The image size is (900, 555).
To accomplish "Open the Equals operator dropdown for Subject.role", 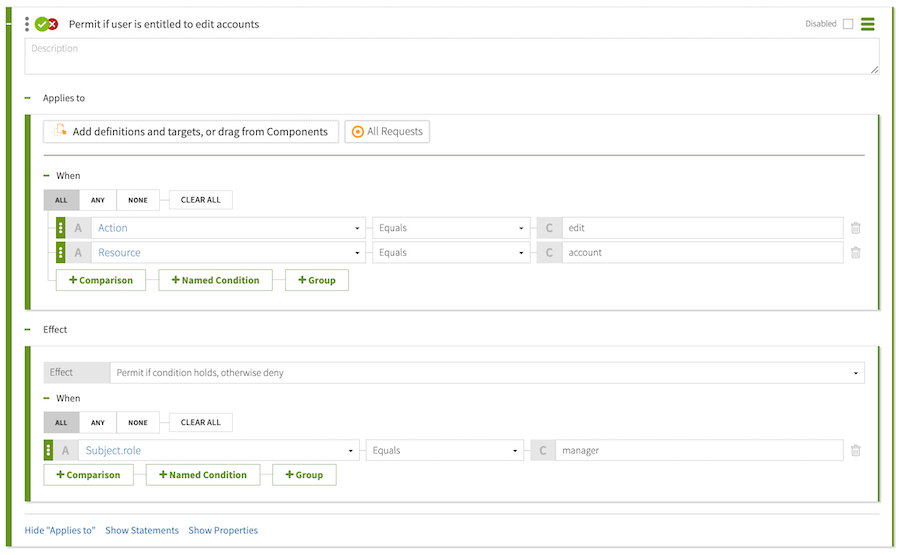I will 445,451.
